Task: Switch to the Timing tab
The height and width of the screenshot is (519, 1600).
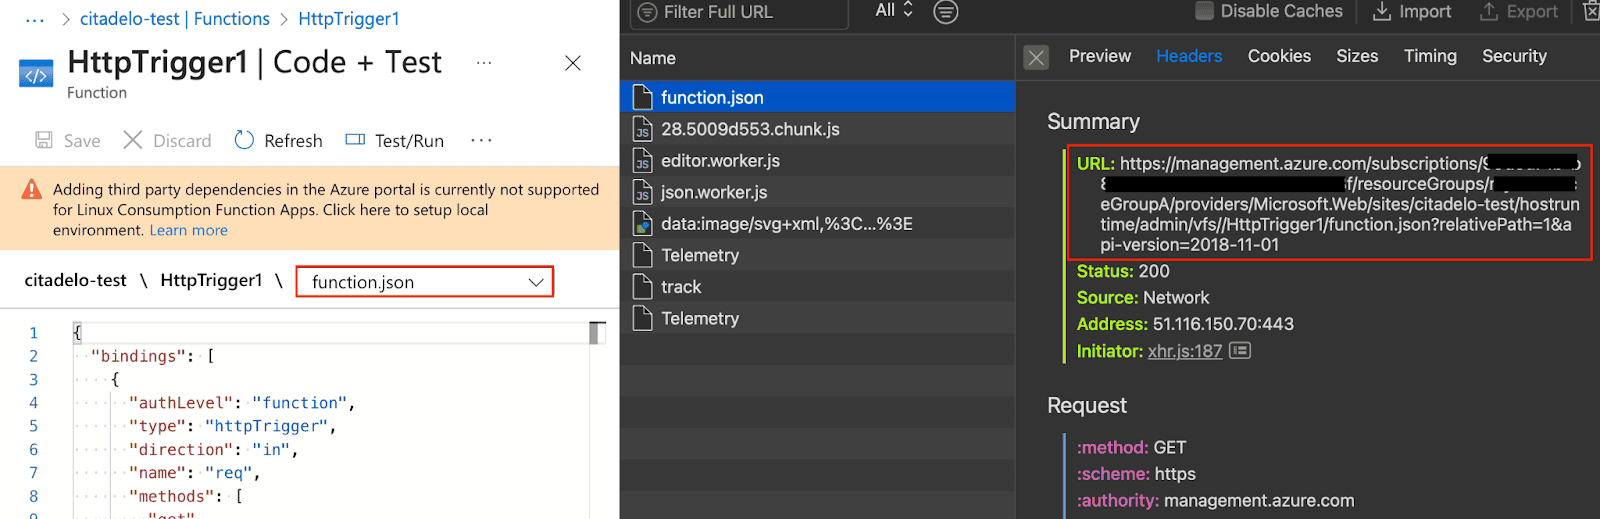Action: pos(1429,56)
